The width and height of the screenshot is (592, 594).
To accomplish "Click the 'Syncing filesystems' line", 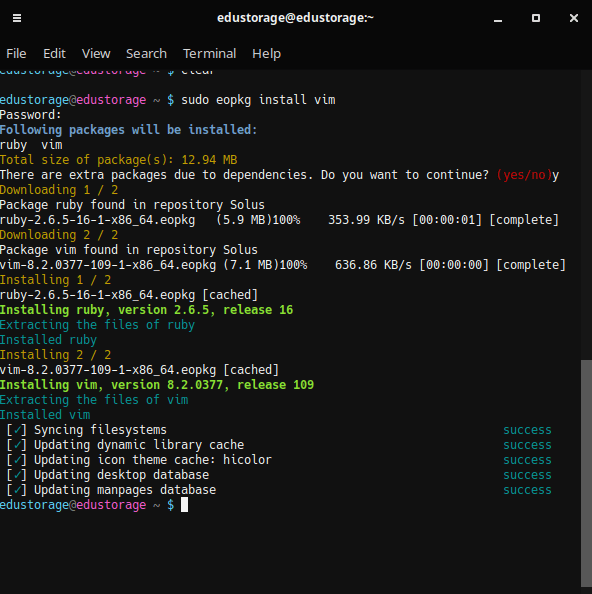I will pyautogui.click(x=100, y=430).
